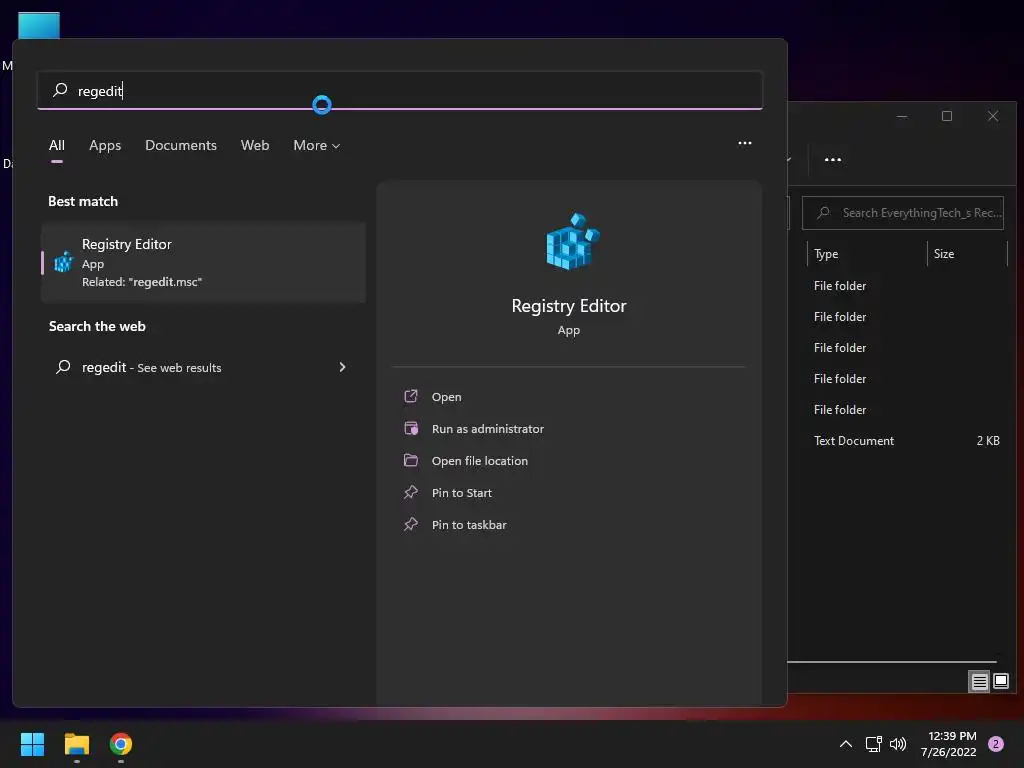This screenshot has height=768, width=1024.
Task: Click the web result magnifier icon
Action: pos(63,367)
